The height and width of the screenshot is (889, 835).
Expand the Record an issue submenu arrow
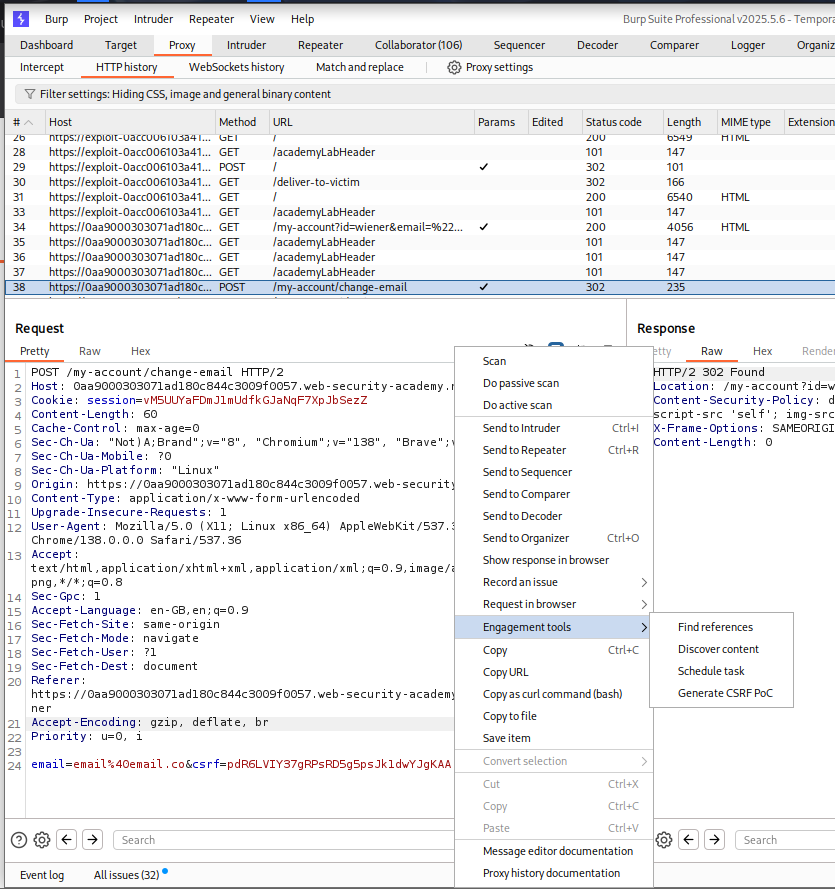coord(644,582)
